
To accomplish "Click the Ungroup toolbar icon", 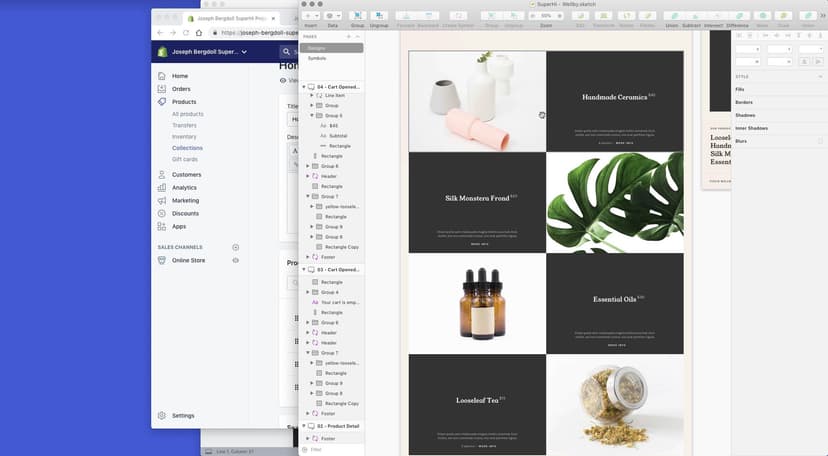I will point(379,16).
